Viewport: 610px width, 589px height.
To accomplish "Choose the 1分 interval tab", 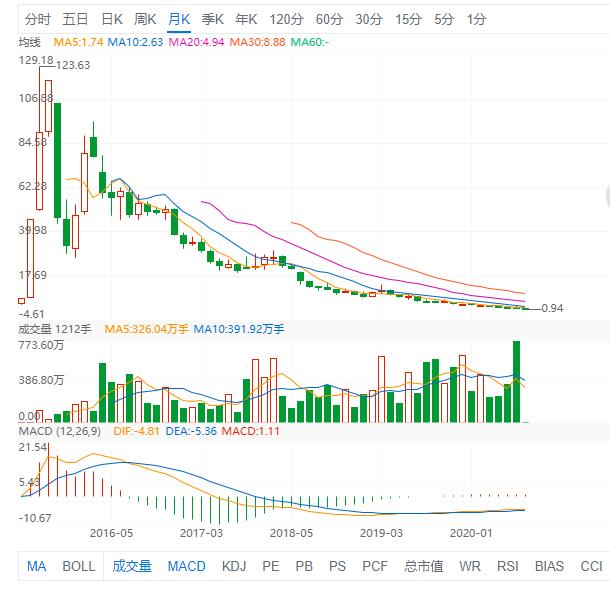I will coord(477,19).
